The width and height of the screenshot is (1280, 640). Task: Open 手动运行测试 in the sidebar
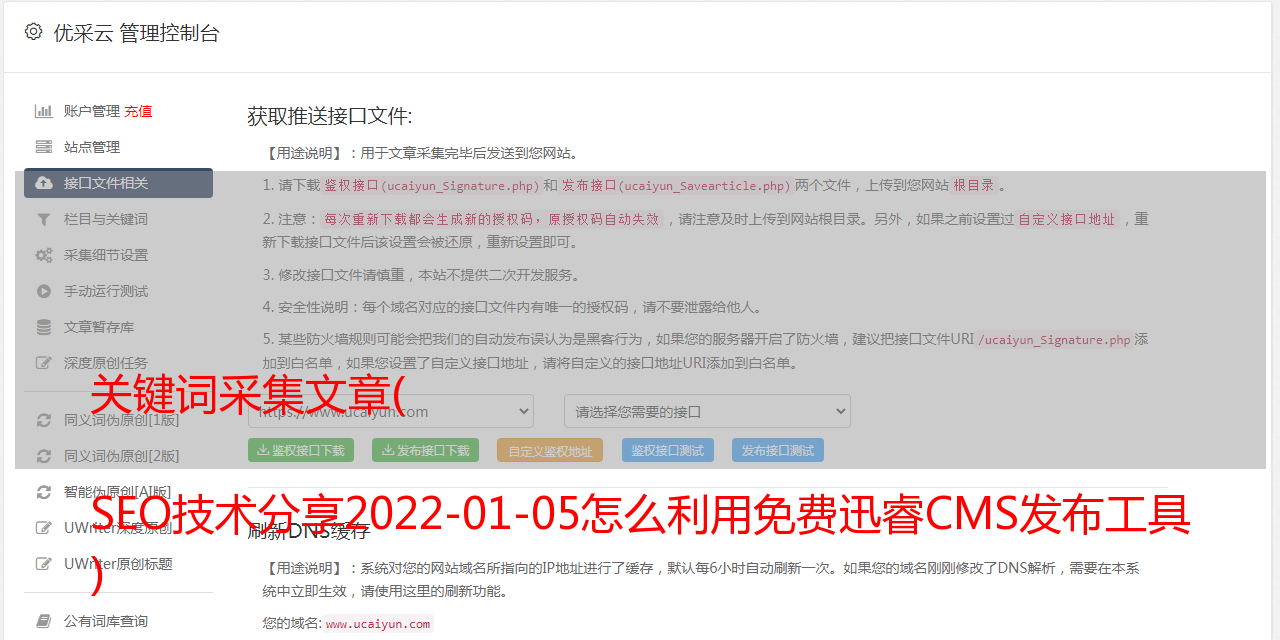pos(106,291)
